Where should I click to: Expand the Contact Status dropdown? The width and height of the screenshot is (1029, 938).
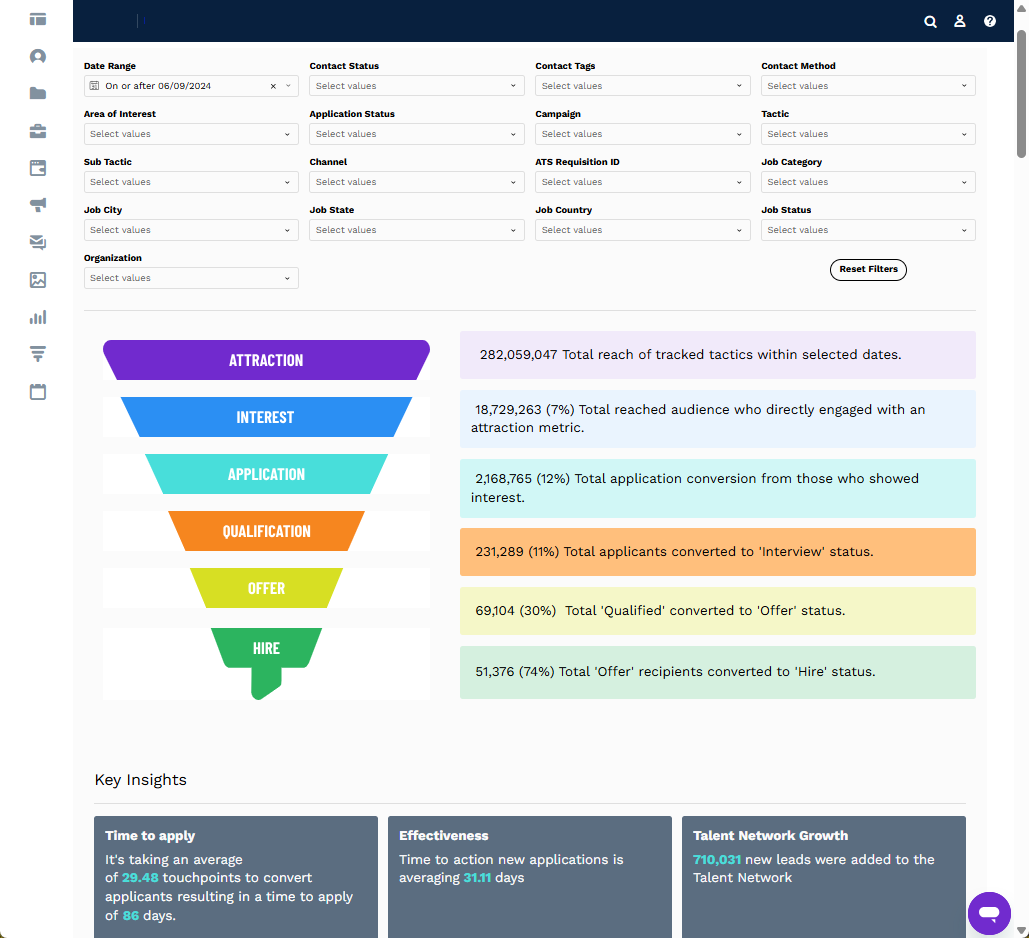click(x=416, y=86)
